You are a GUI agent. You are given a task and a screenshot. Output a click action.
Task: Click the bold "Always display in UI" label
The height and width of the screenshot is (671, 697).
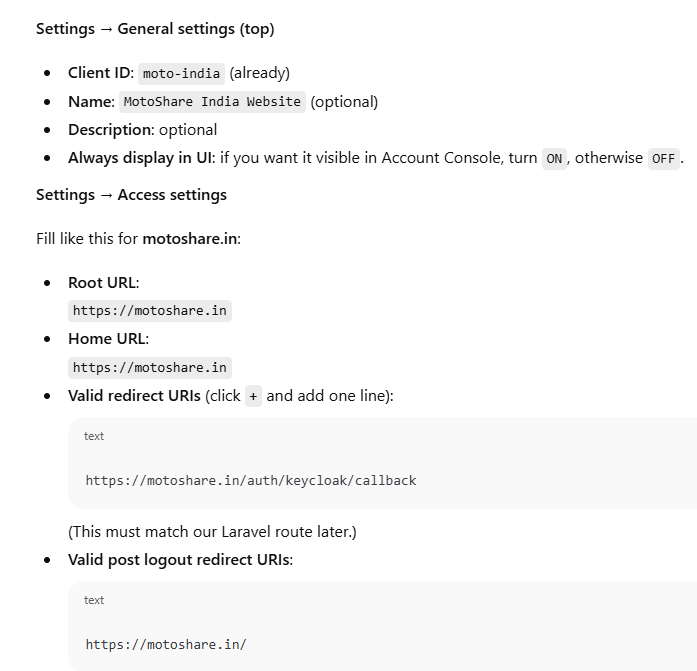point(139,158)
